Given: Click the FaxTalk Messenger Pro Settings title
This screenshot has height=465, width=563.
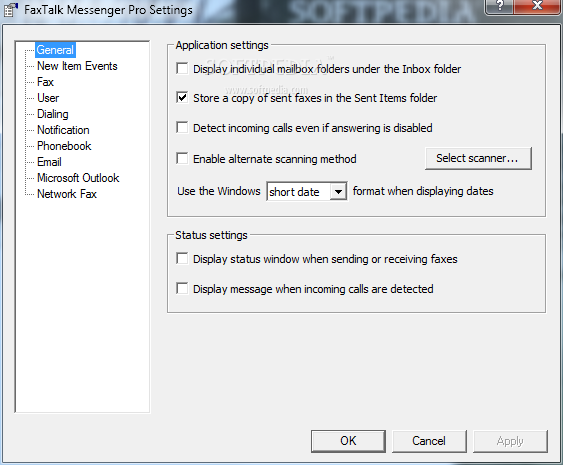Looking at the screenshot, I should (108, 10).
